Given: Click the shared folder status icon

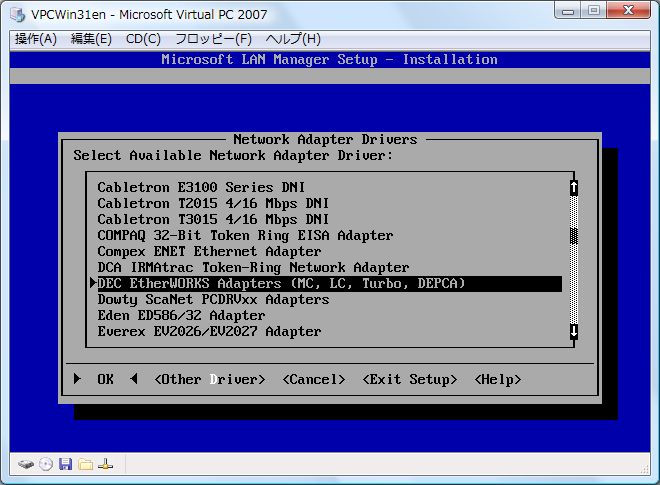Looking at the screenshot, I should coord(85,464).
